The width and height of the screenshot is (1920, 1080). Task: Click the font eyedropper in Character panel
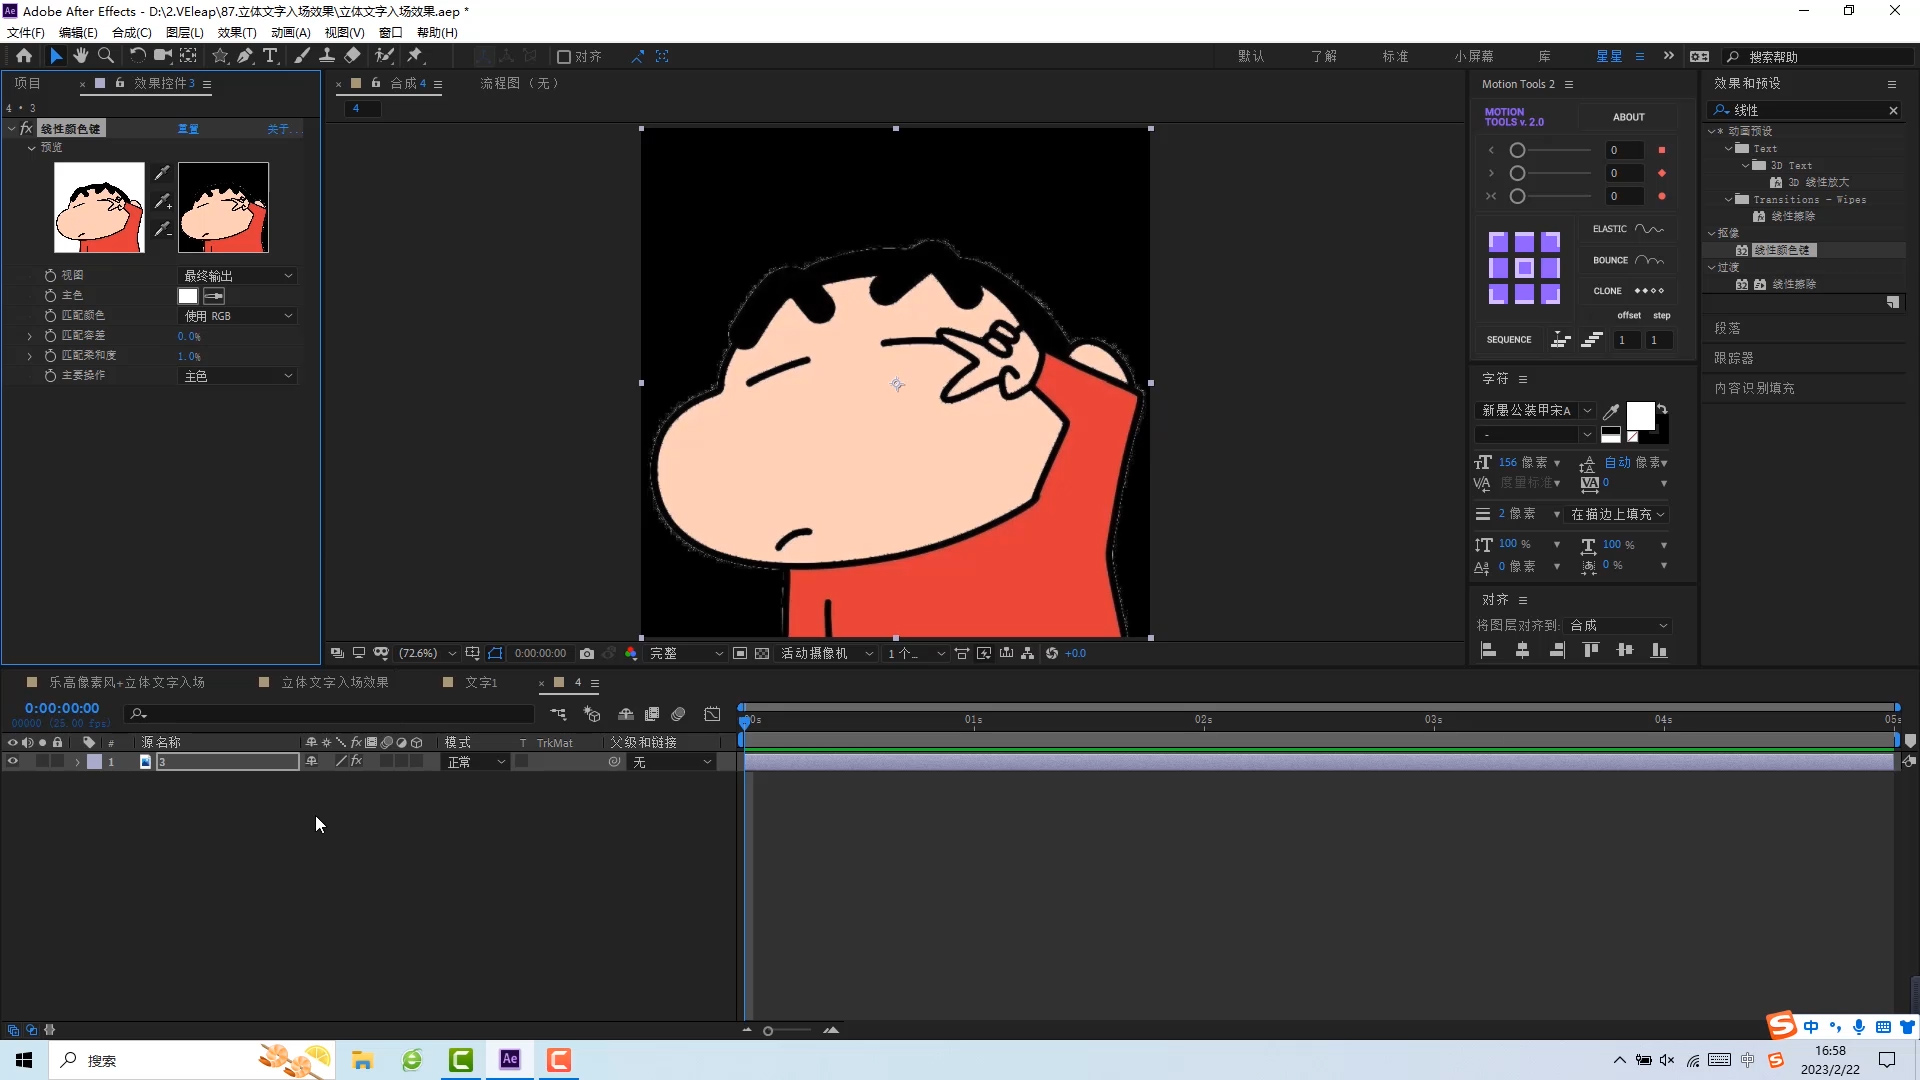coord(1611,411)
